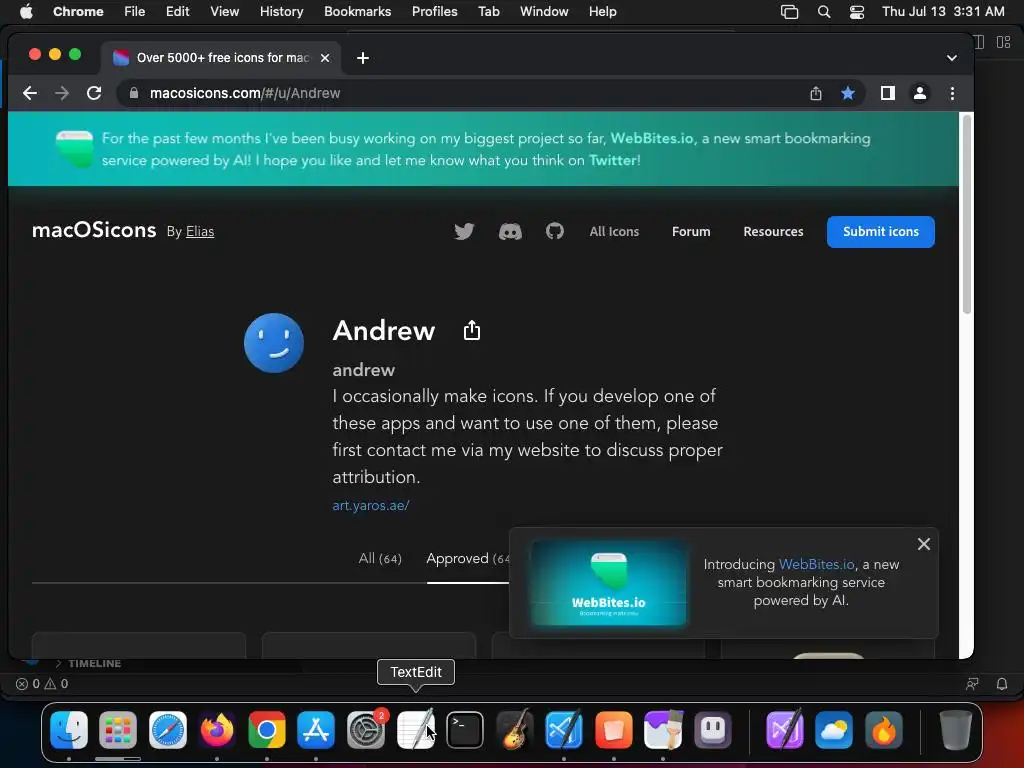
Task: Open the File menu
Action: pyautogui.click(x=135, y=12)
